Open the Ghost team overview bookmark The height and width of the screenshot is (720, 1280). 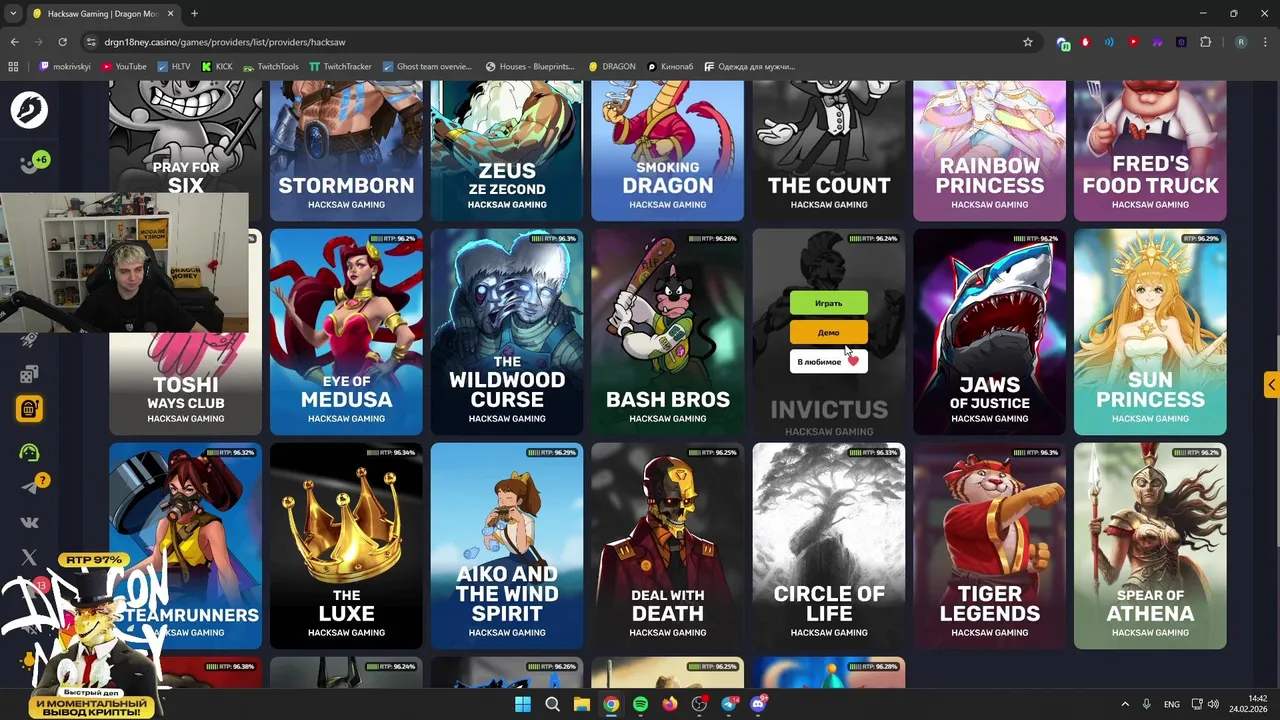pos(427,66)
